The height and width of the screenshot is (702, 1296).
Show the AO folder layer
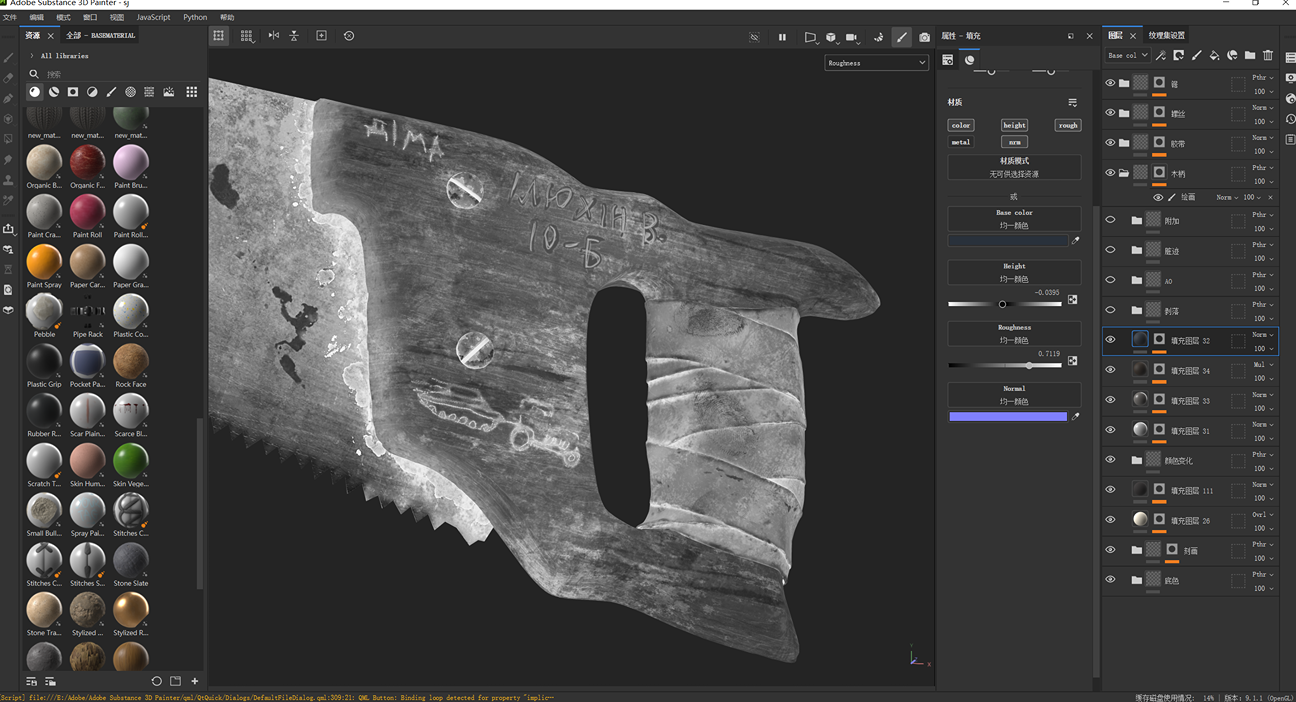[1110, 281]
